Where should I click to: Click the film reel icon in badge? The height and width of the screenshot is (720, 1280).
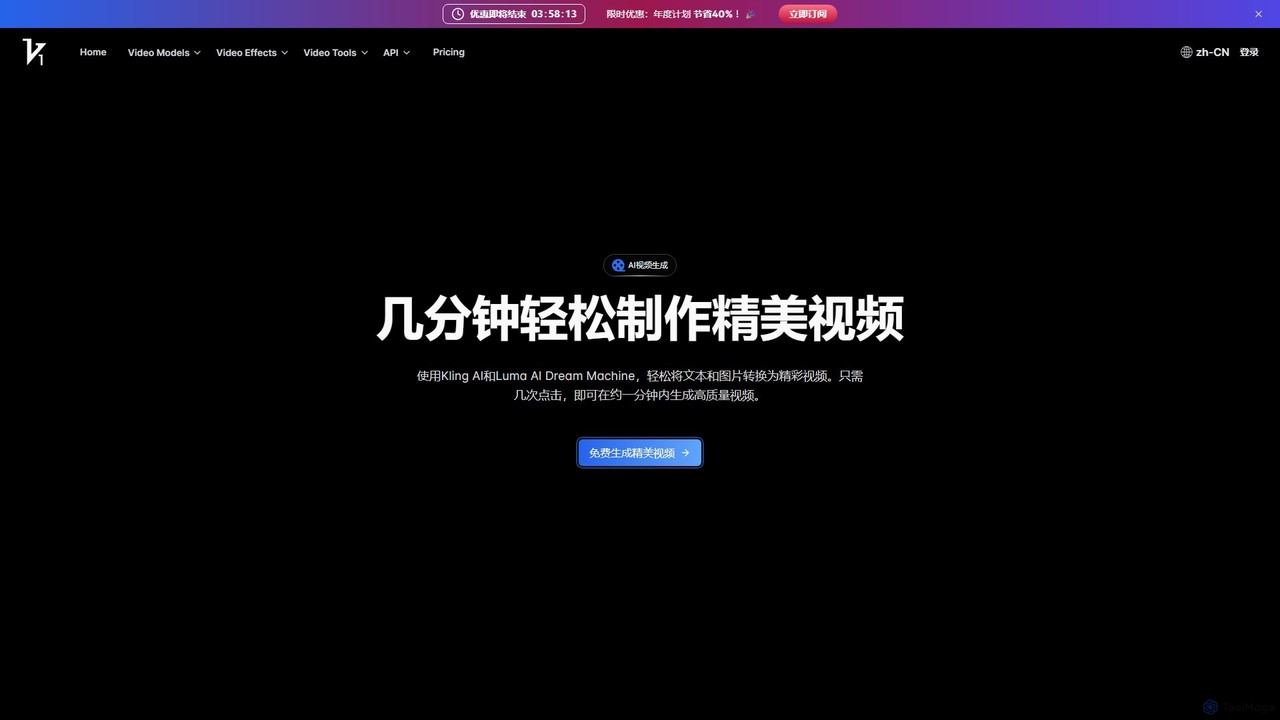[618, 265]
